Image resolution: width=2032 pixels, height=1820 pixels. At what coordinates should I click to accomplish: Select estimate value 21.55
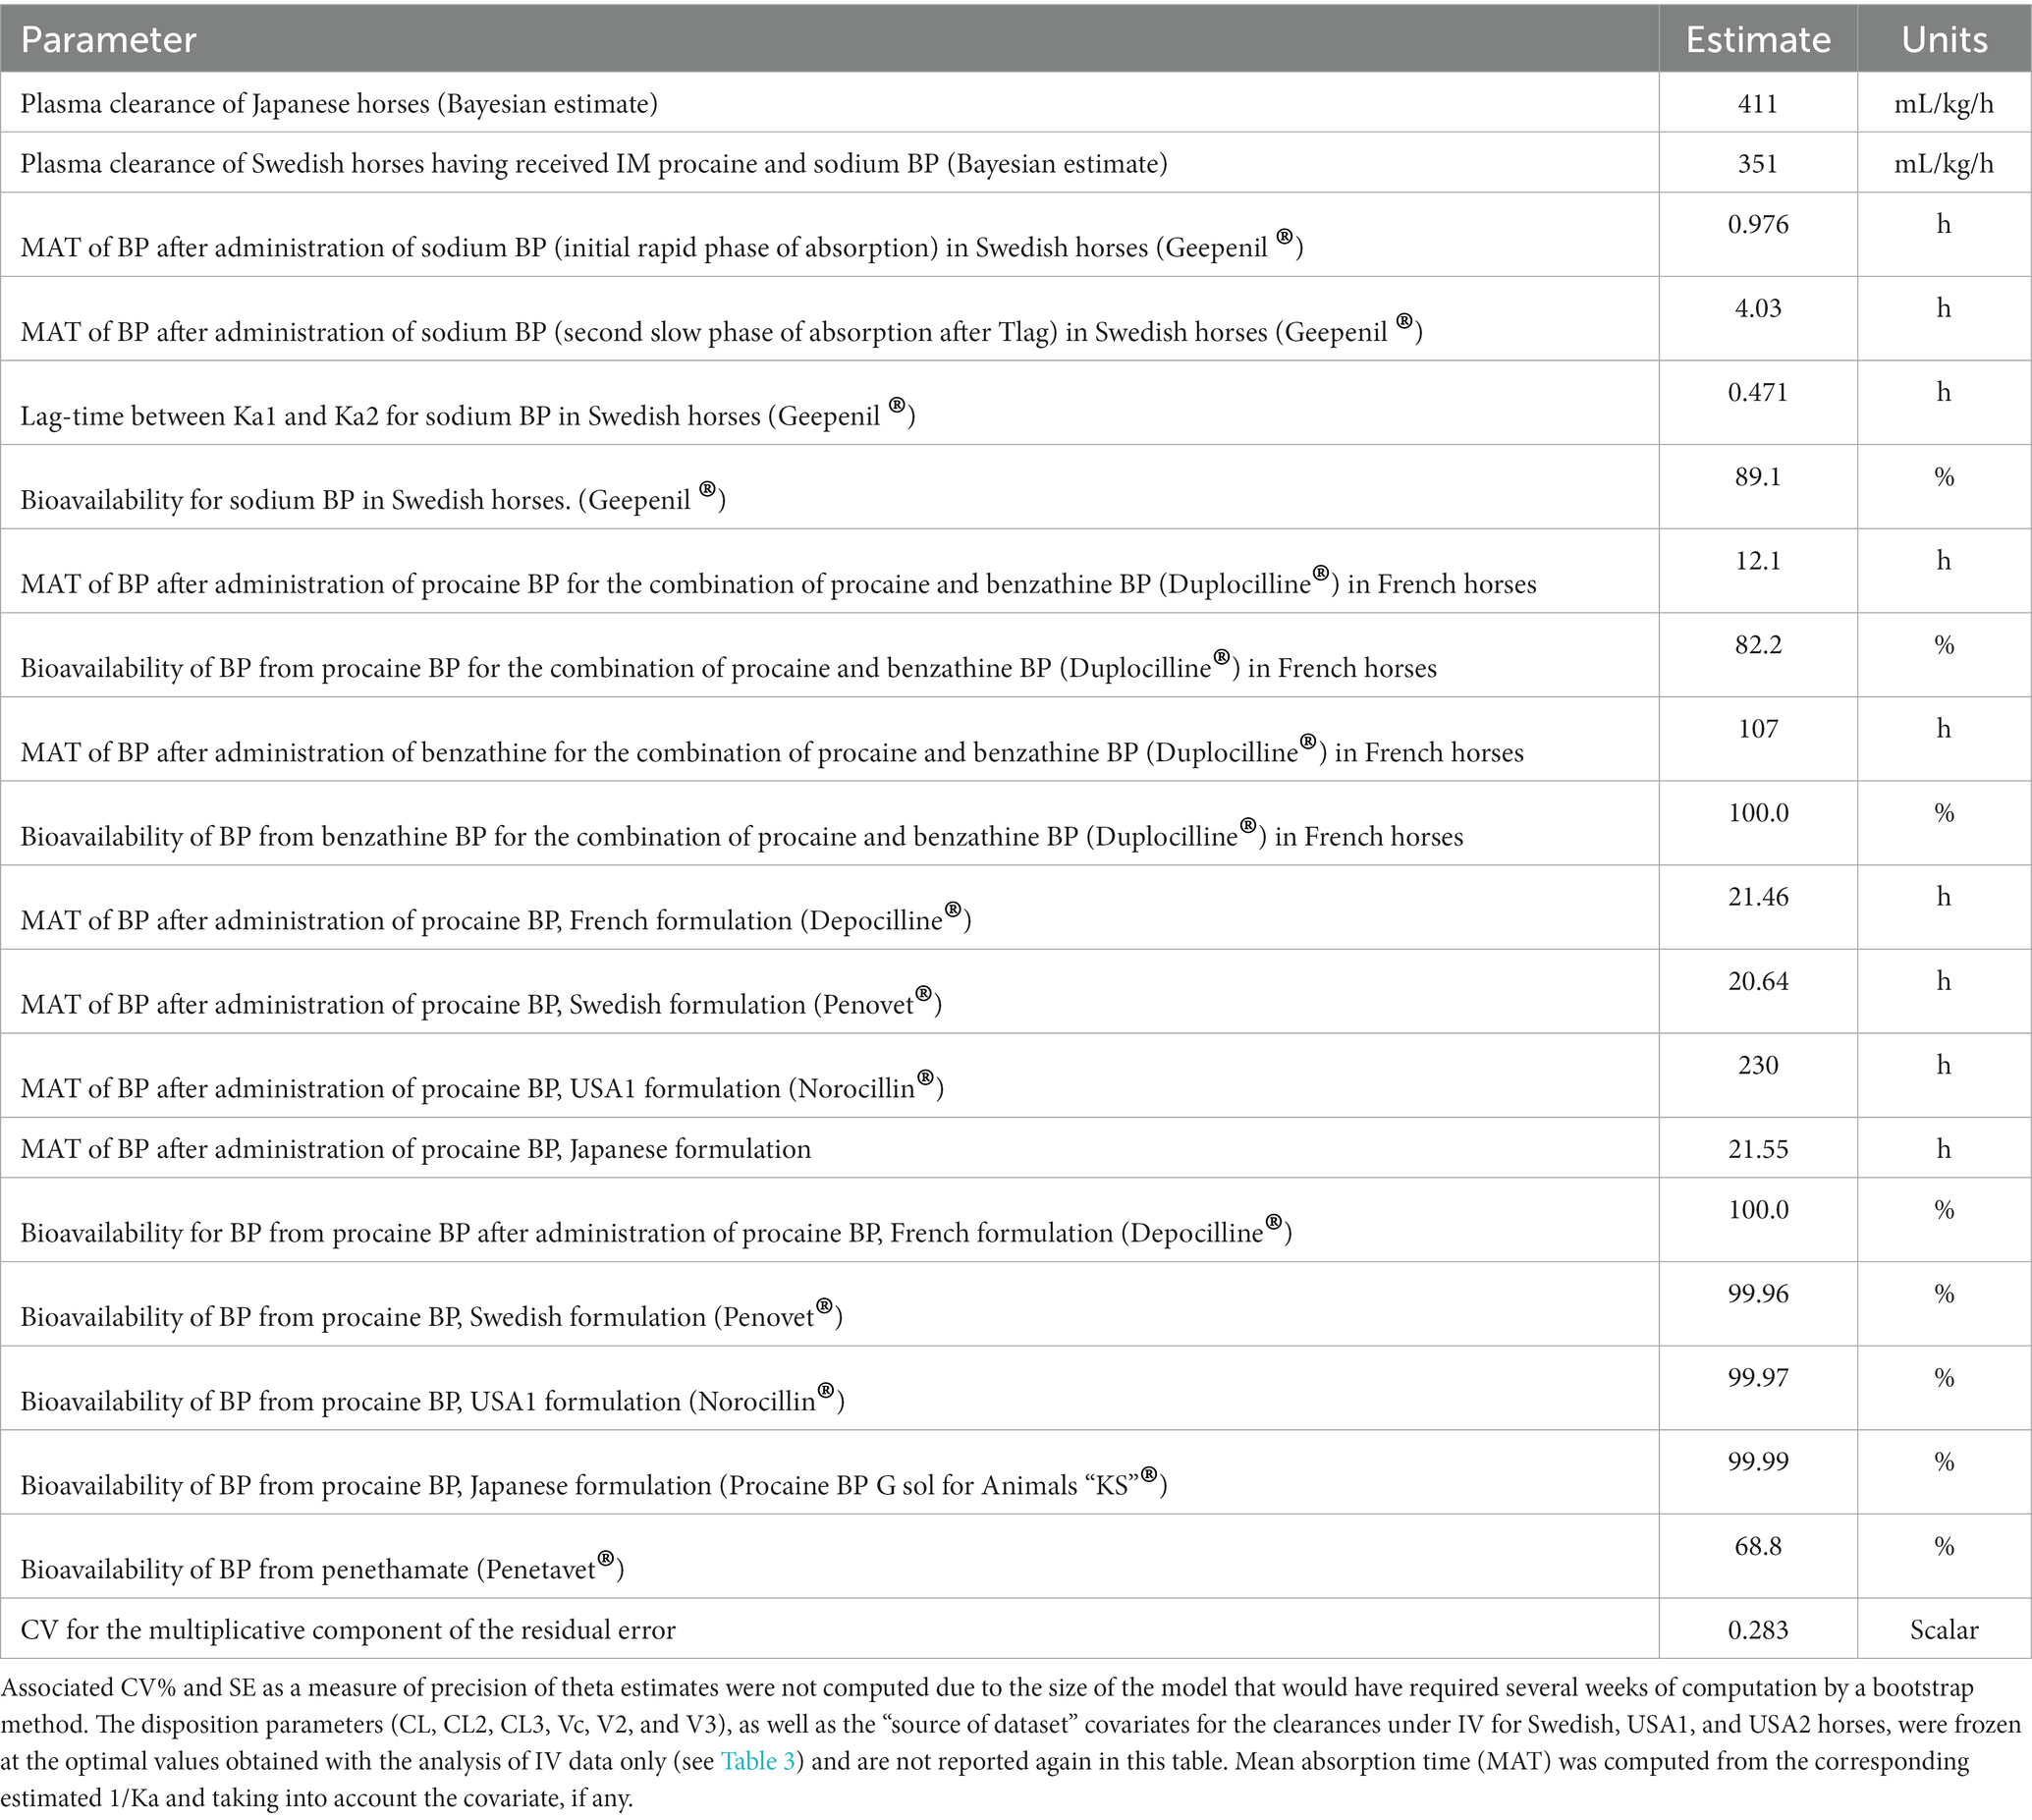[x=1758, y=1149]
